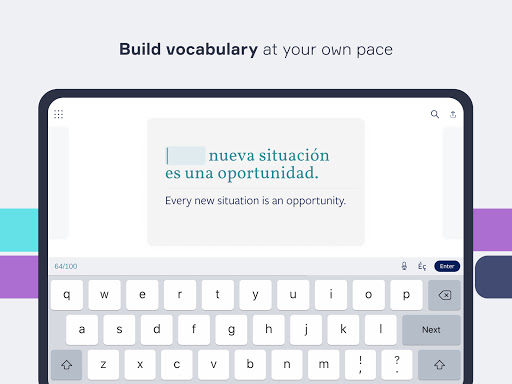This screenshot has height=384, width=512.
Task: Tap the question mark and period key
Action: pyautogui.click(x=397, y=365)
